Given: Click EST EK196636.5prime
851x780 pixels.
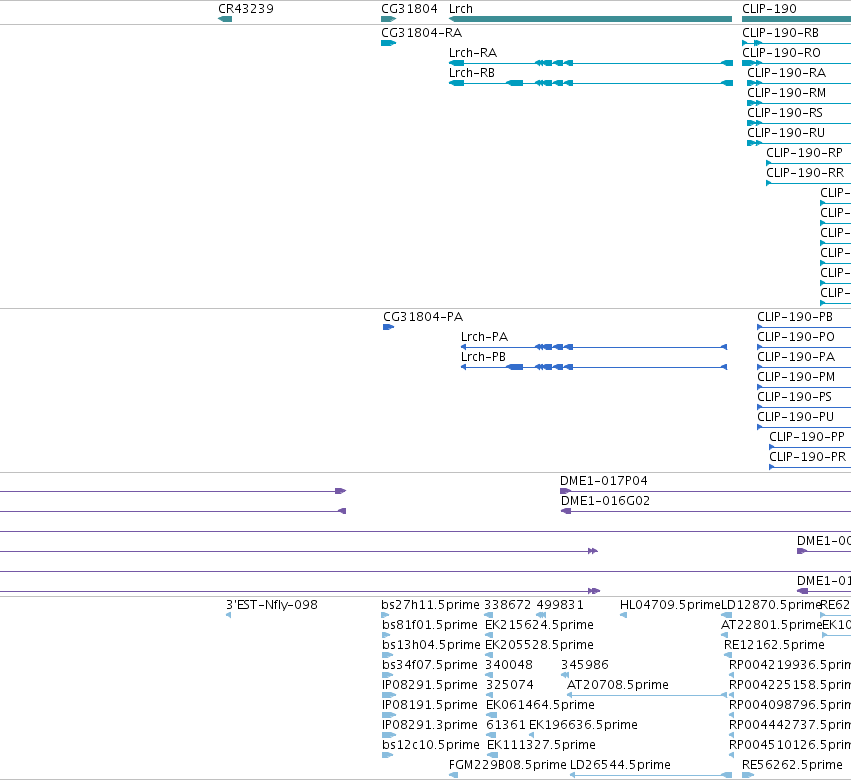Looking at the screenshot, I should (583, 726).
